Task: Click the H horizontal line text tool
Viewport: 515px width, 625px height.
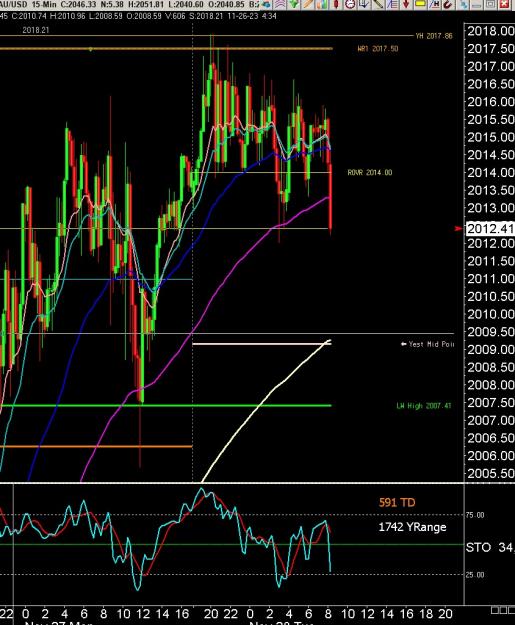Action: 434,4
